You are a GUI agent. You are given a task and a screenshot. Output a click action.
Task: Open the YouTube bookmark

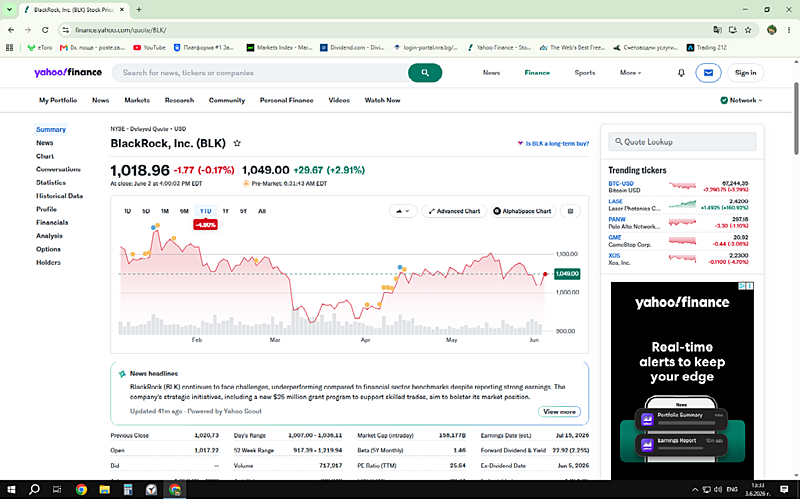coord(149,47)
